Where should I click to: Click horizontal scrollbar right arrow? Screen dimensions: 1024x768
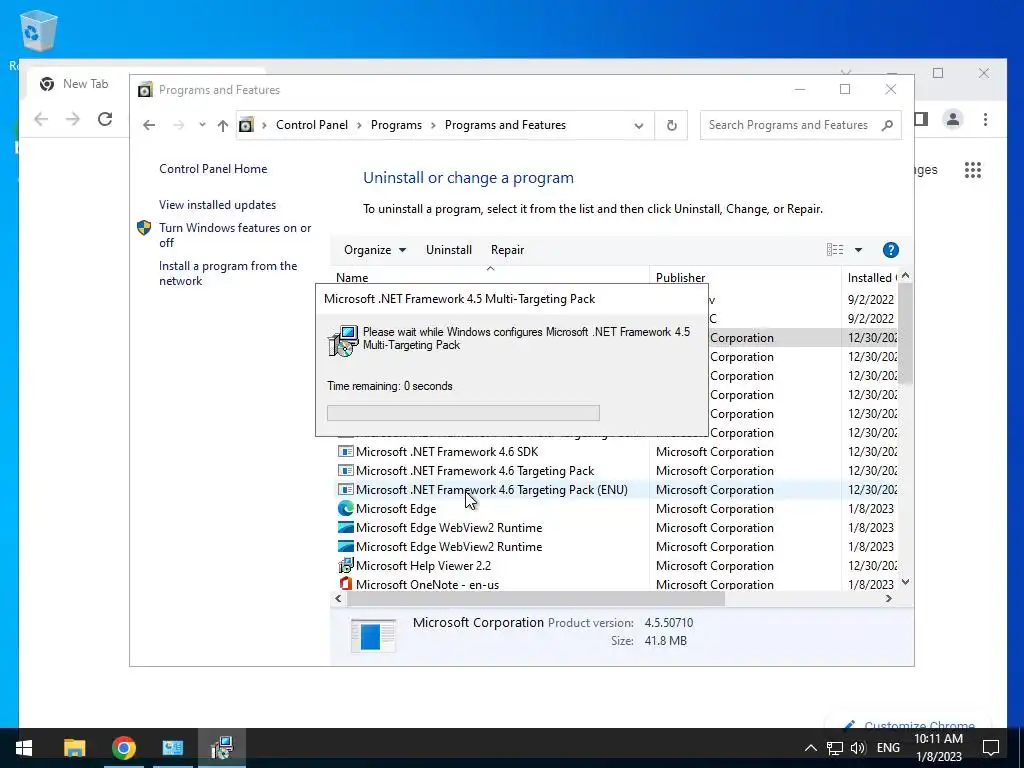click(x=889, y=598)
